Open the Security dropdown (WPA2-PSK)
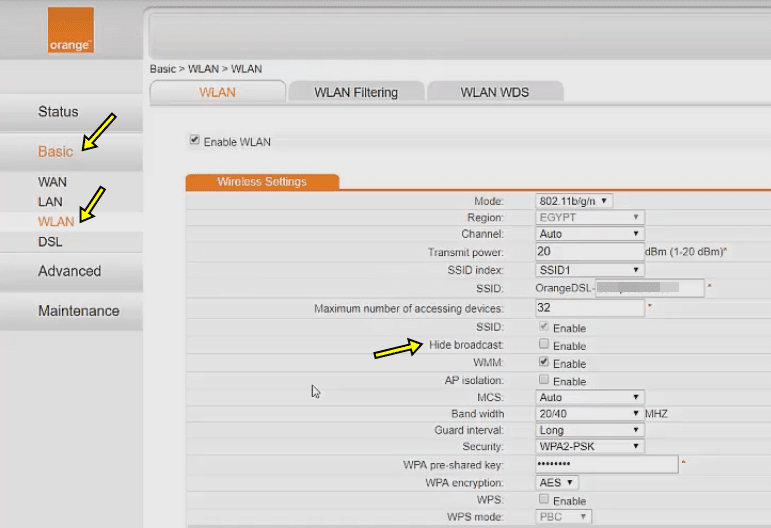Viewport: 771px width, 528px height. click(590, 446)
